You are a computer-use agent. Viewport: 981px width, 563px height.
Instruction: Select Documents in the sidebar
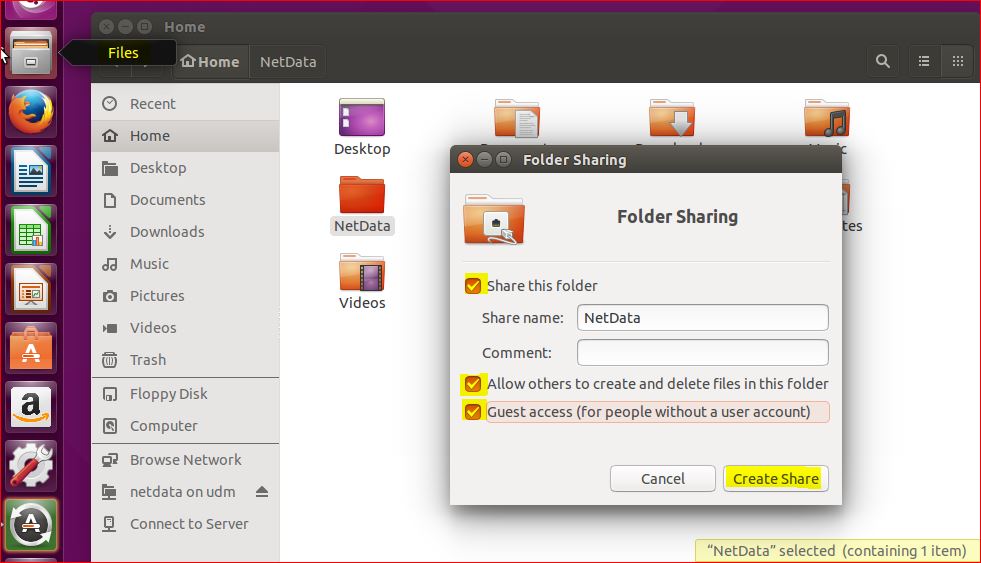tap(167, 200)
